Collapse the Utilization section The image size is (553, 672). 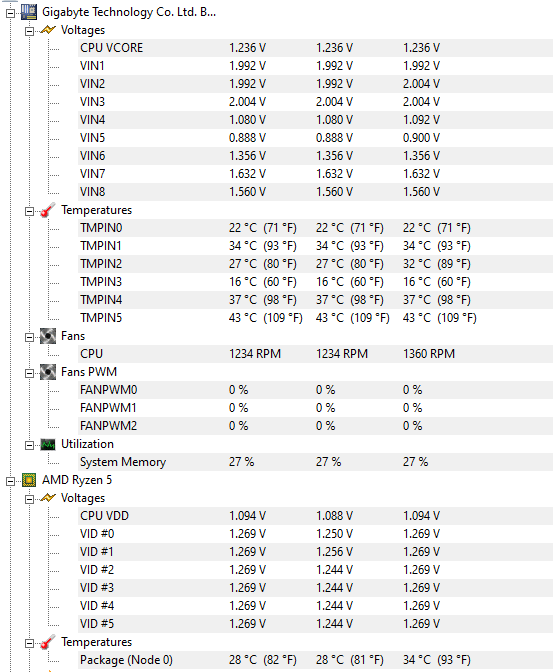pyautogui.click(x=29, y=445)
